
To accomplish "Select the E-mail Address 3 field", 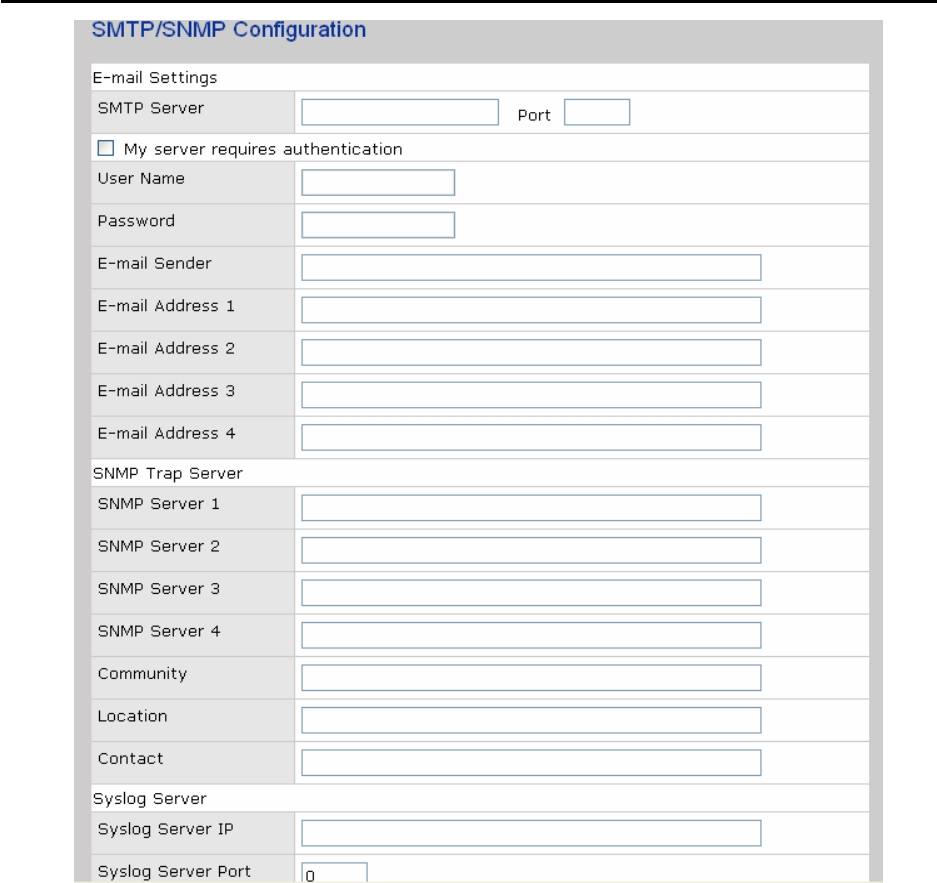I will (531, 395).
